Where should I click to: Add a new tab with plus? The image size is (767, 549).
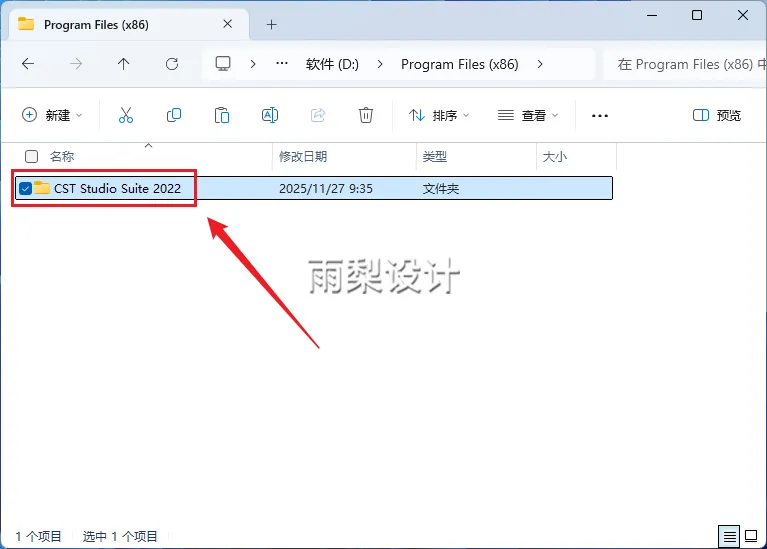271,24
